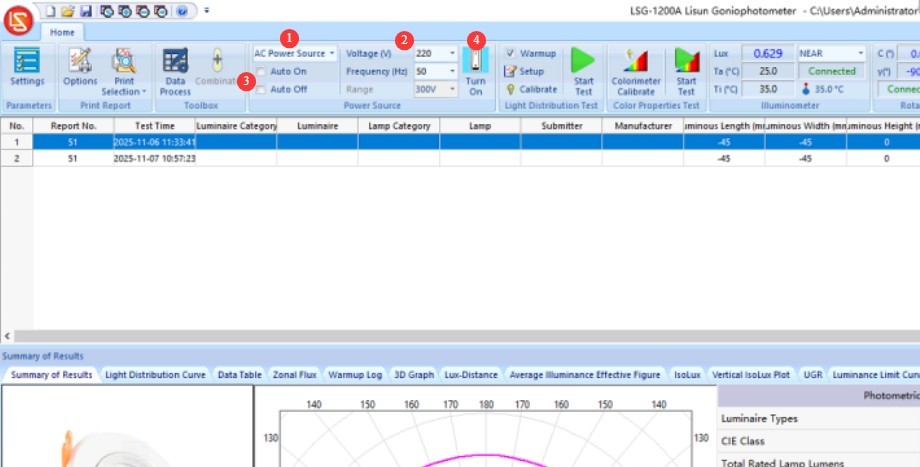Open the UGR tab

click(813, 374)
